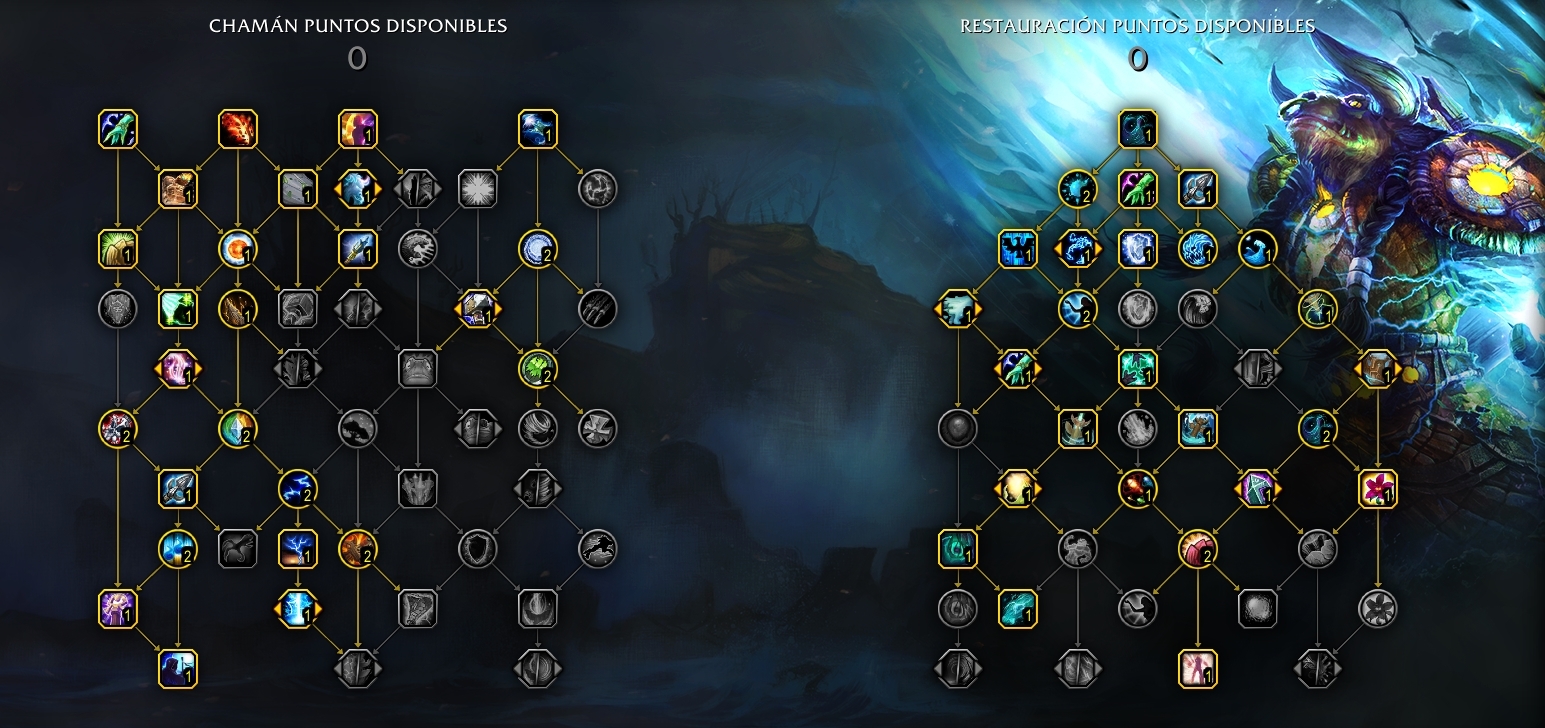Select the top starting node of Restauración tree
This screenshot has width=1545, height=728.
(1138, 129)
